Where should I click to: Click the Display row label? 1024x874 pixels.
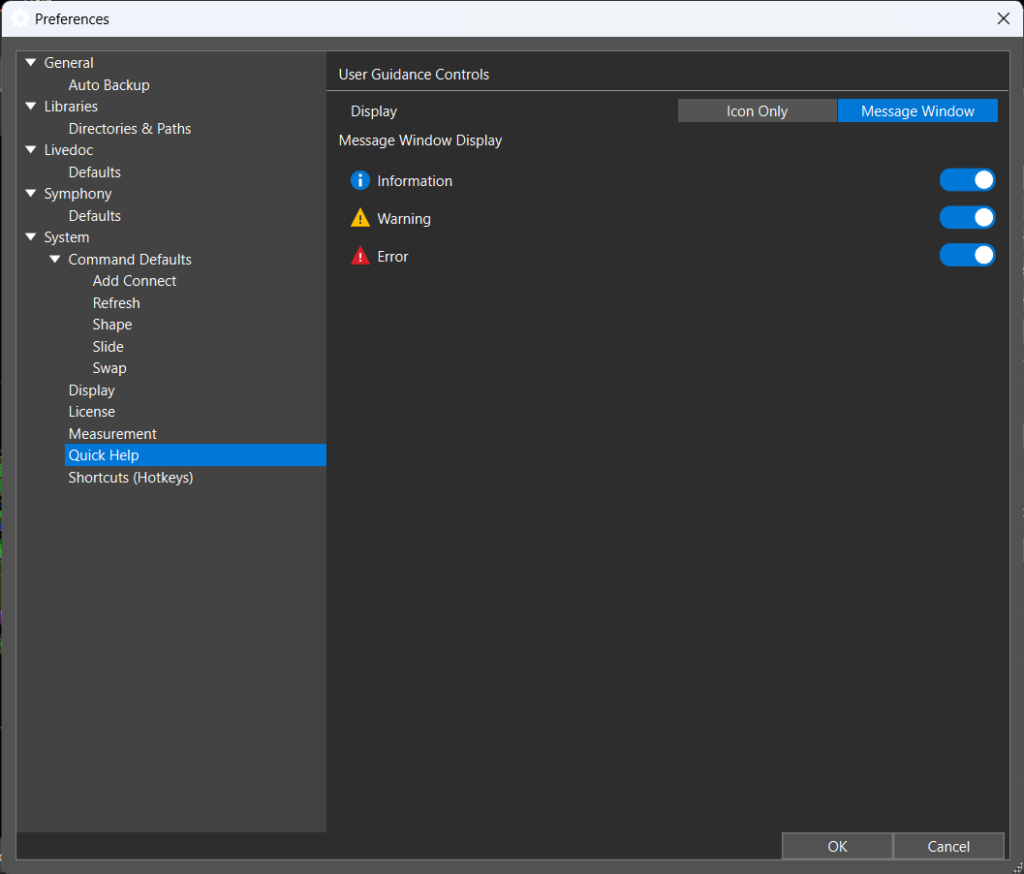(x=374, y=111)
